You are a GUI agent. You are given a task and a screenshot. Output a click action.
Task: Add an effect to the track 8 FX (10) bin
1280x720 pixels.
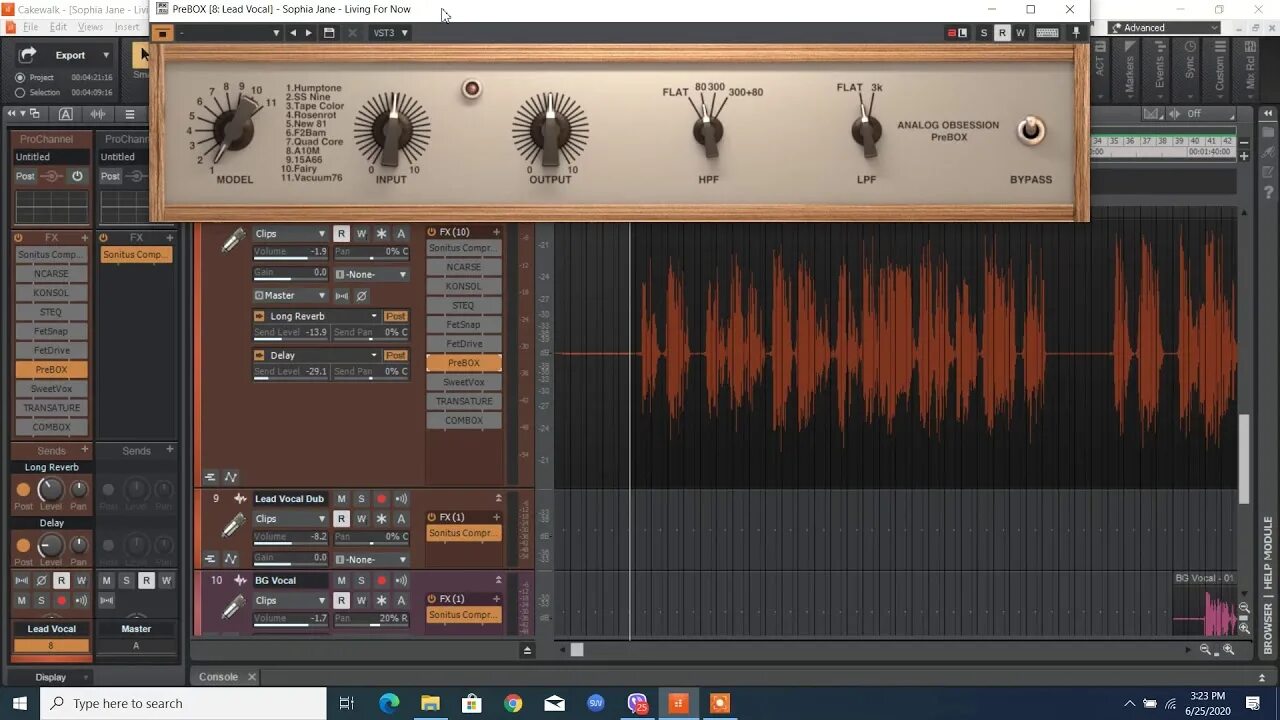(x=496, y=232)
